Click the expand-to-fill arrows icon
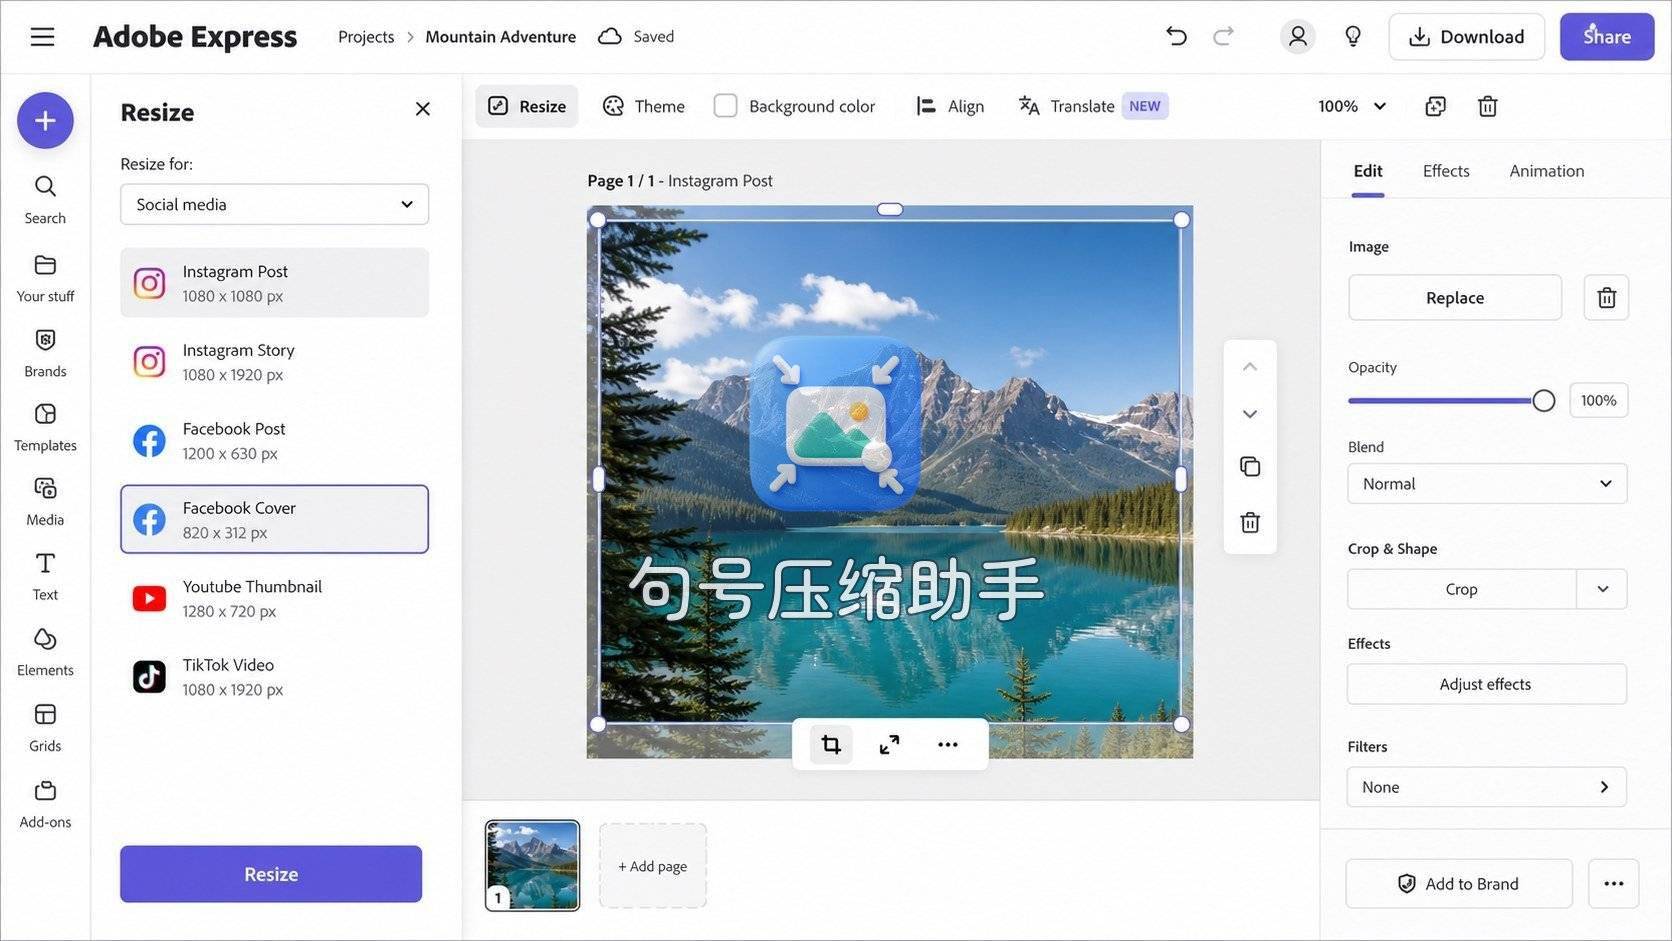 [x=889, y=744]
